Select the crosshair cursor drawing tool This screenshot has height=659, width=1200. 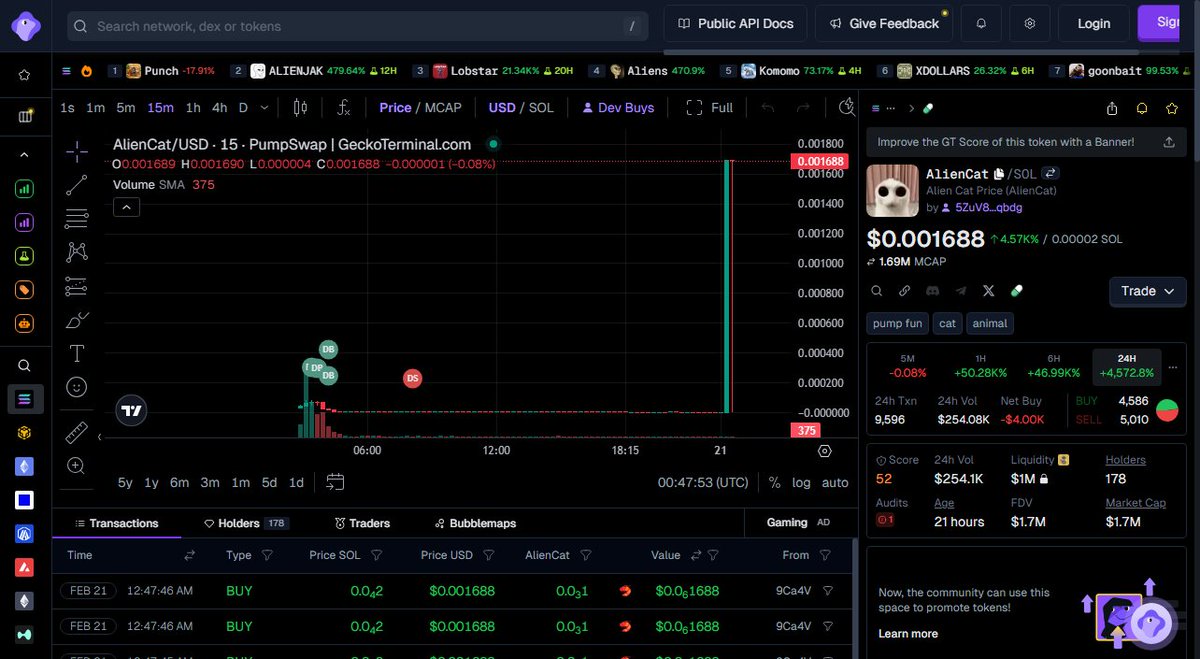tap(77, 152)
